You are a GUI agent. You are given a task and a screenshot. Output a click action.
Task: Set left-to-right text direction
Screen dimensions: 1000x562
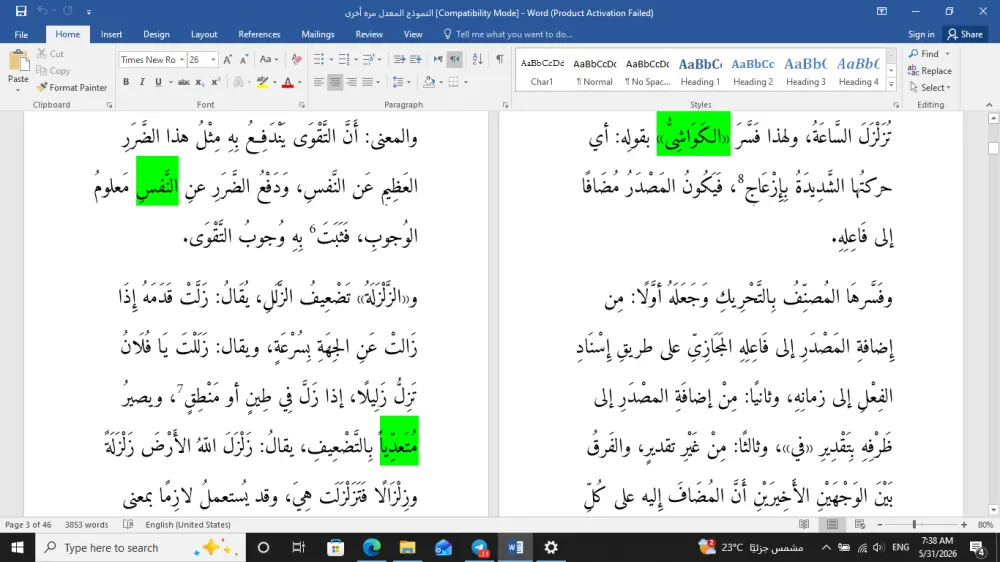point(438,59)
